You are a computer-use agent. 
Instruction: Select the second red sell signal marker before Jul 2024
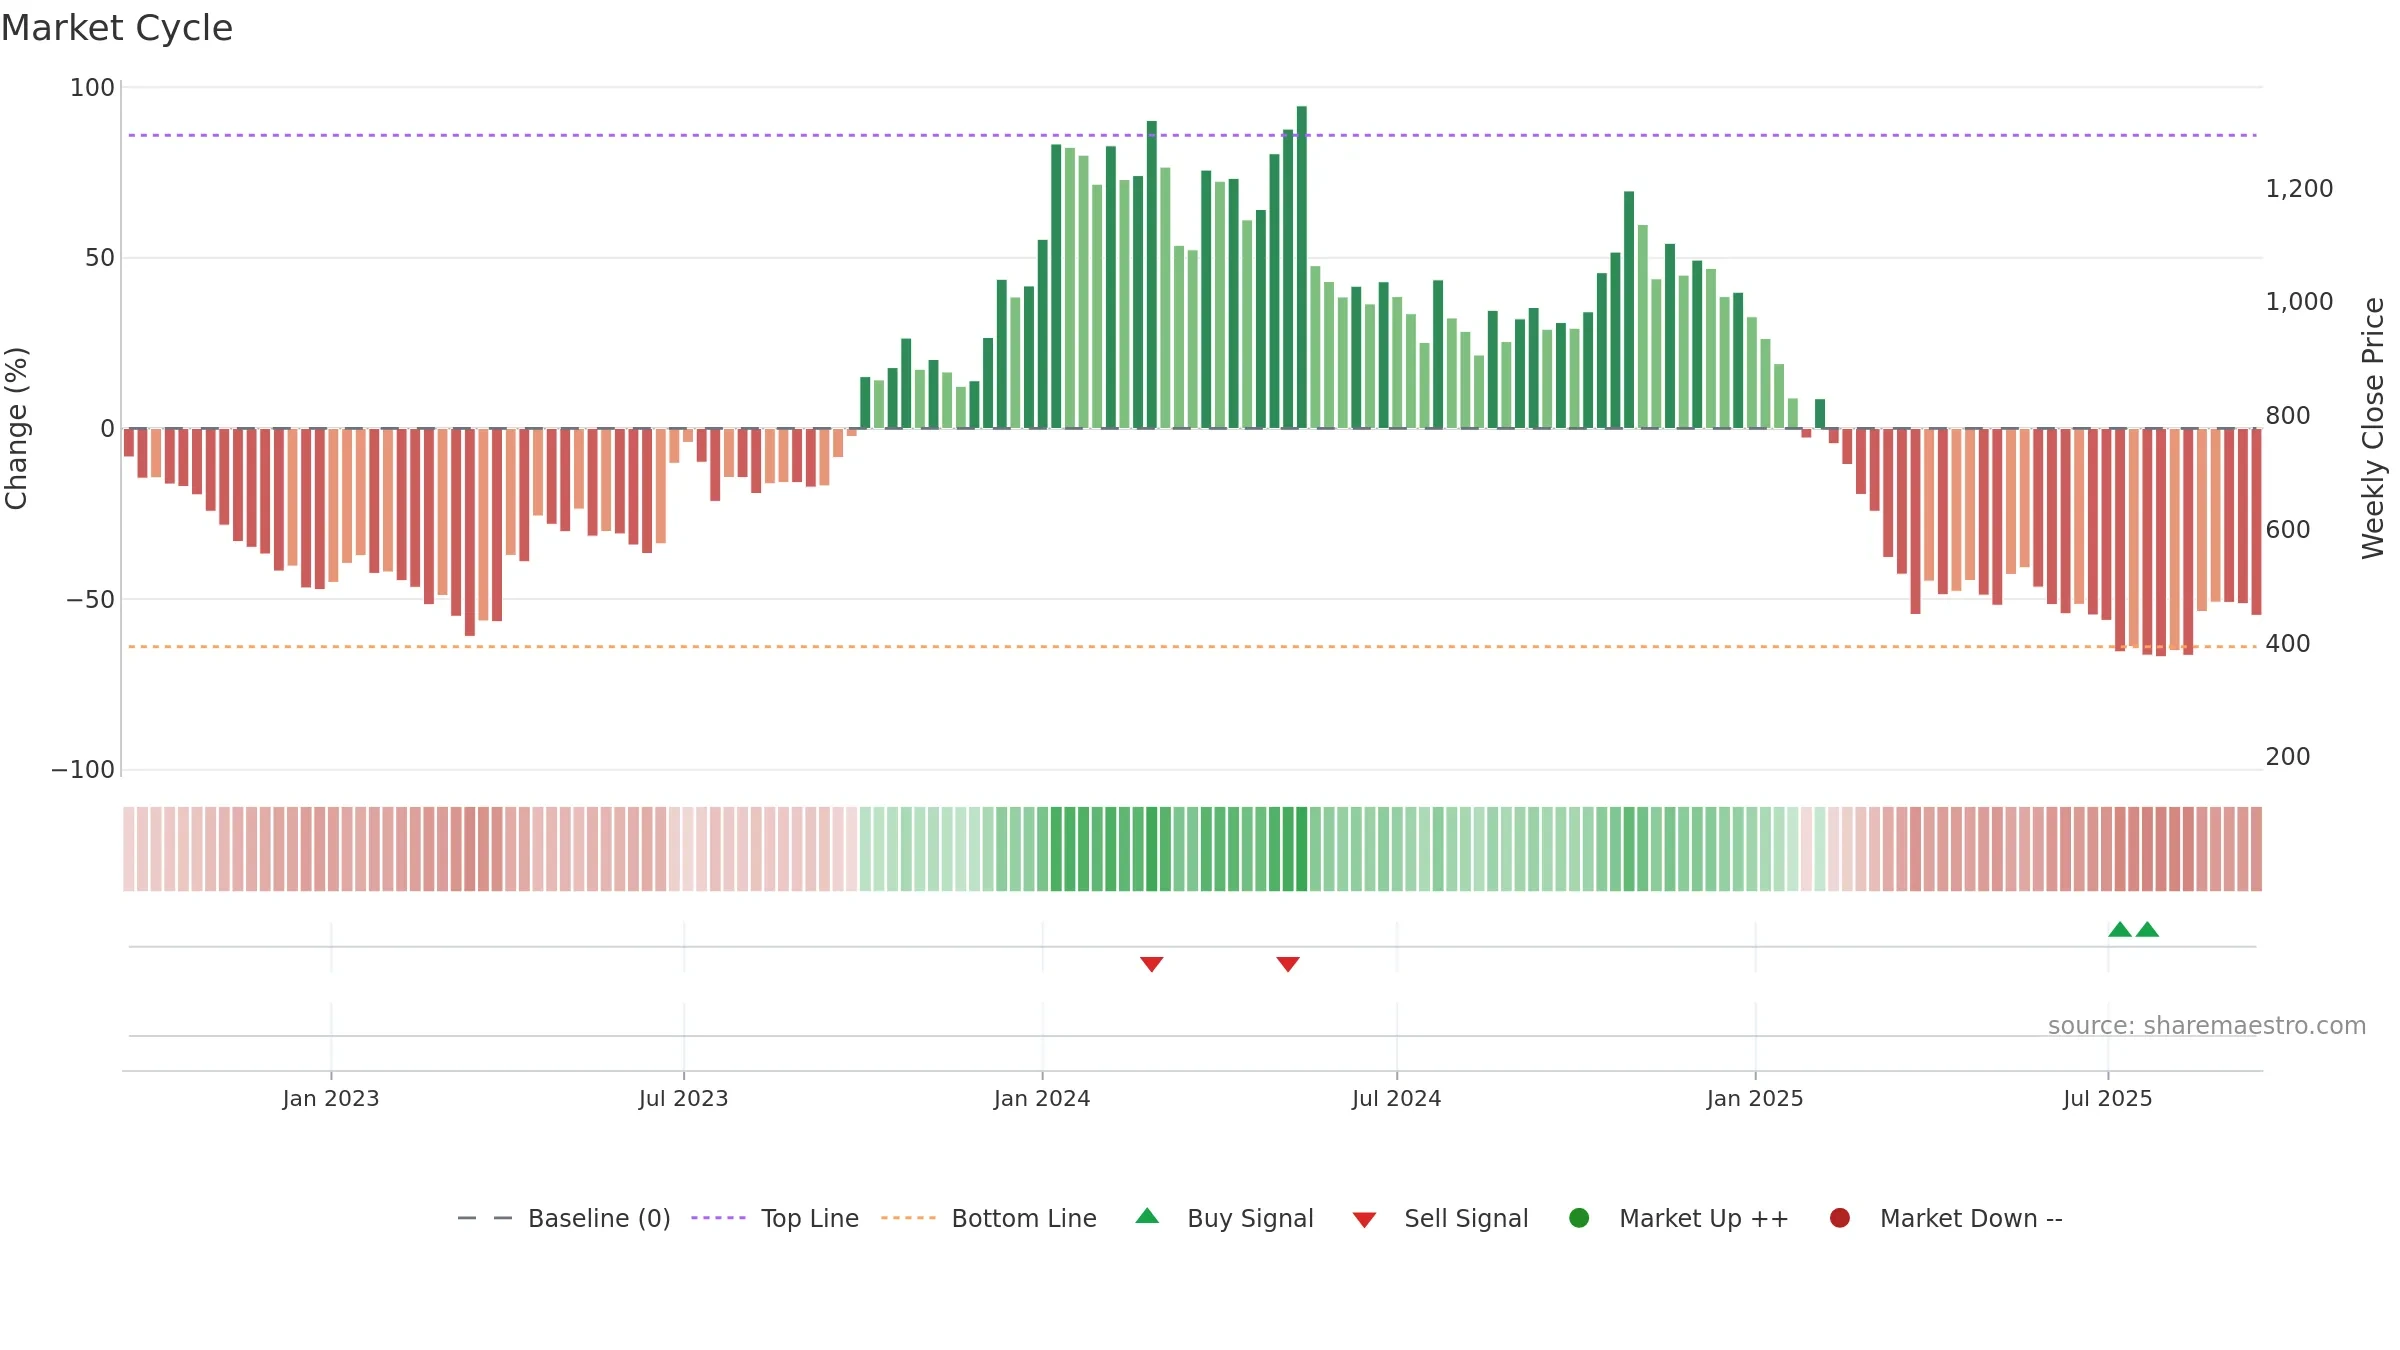pos(1288,964)
